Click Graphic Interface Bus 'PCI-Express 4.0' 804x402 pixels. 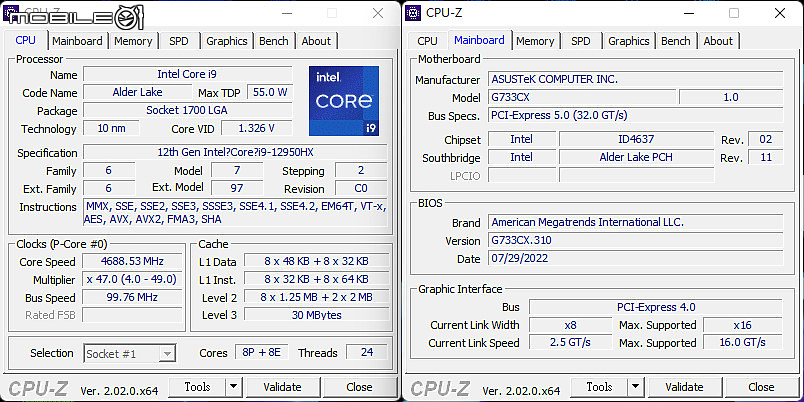click(x=656, y=307)
